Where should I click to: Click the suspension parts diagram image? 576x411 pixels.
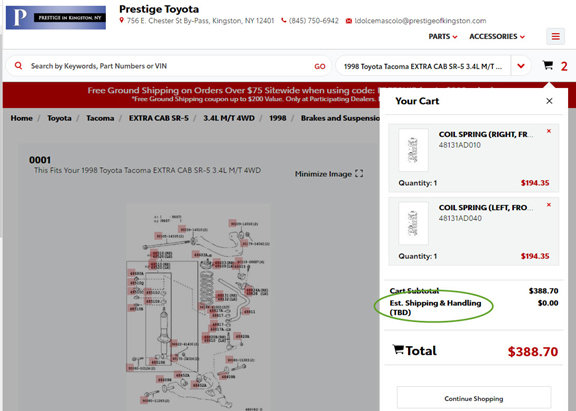tap(198, 307)
